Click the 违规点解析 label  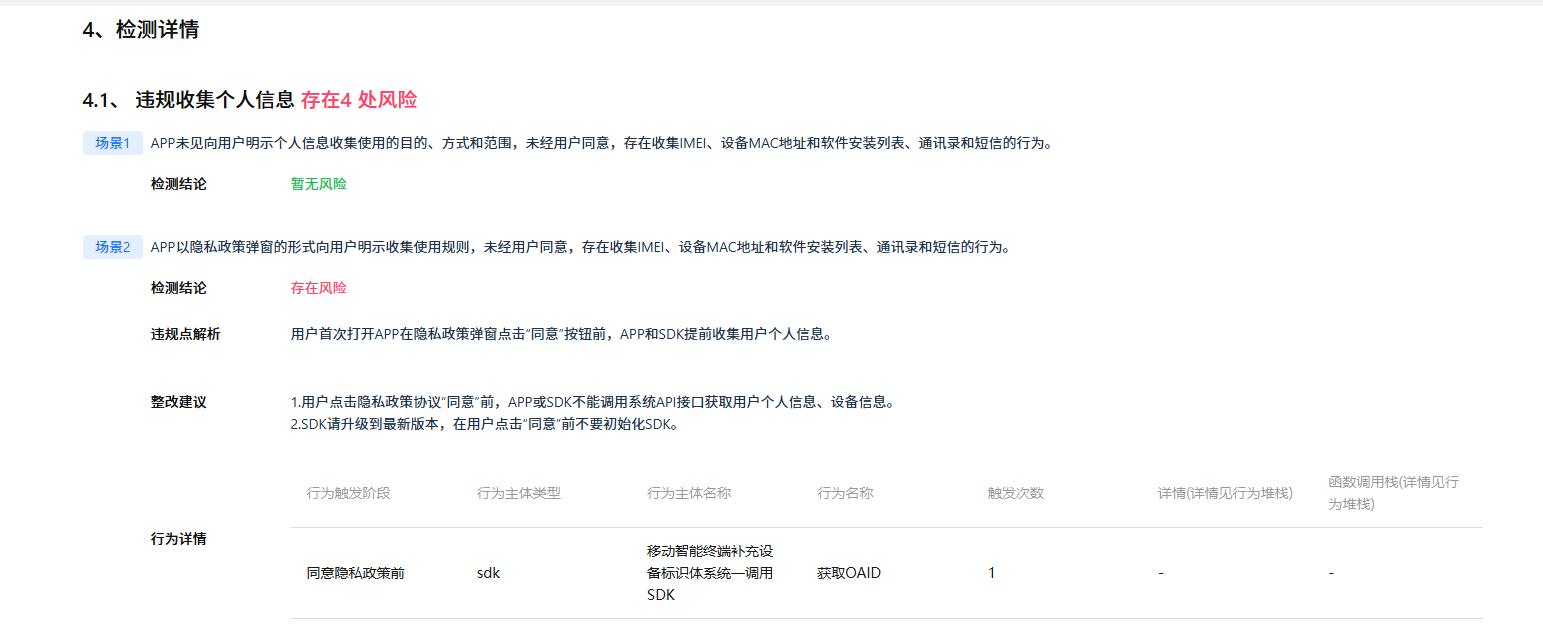pos(185,334)
